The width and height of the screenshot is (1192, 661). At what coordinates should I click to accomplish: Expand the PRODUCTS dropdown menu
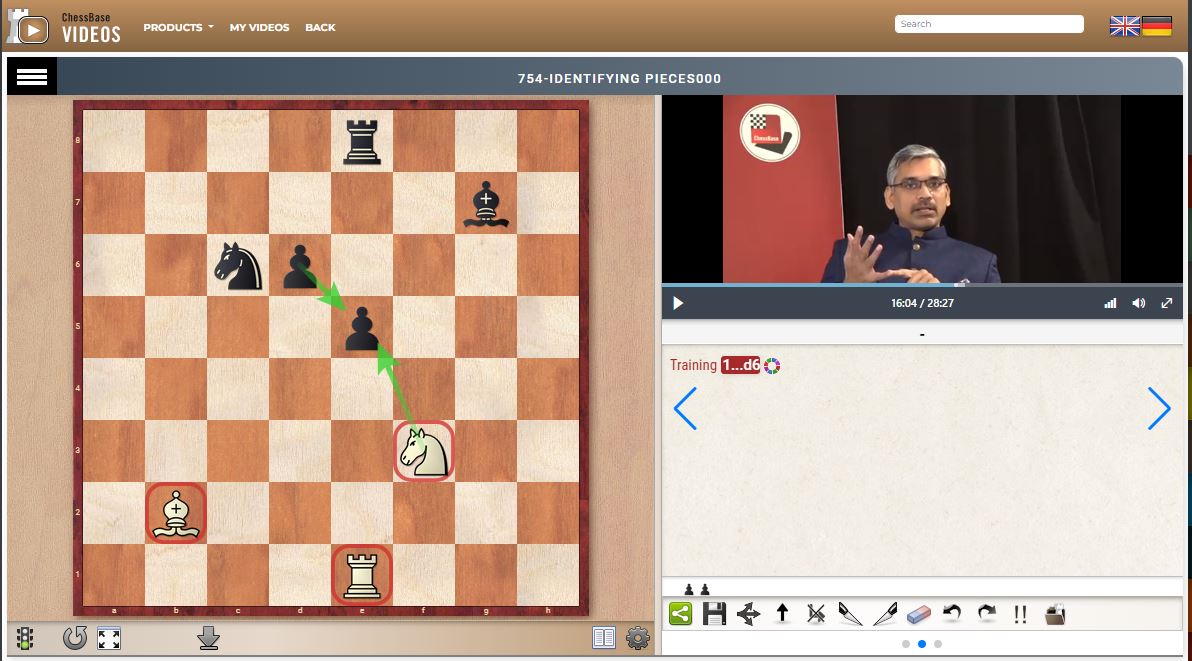[178, 27]
